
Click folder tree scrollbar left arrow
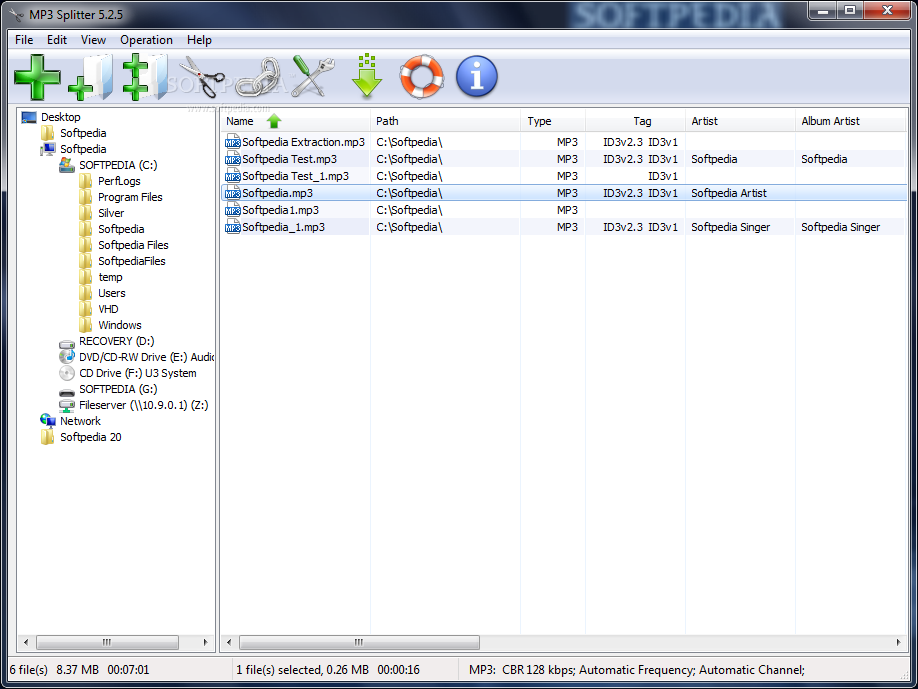(26, 642)
